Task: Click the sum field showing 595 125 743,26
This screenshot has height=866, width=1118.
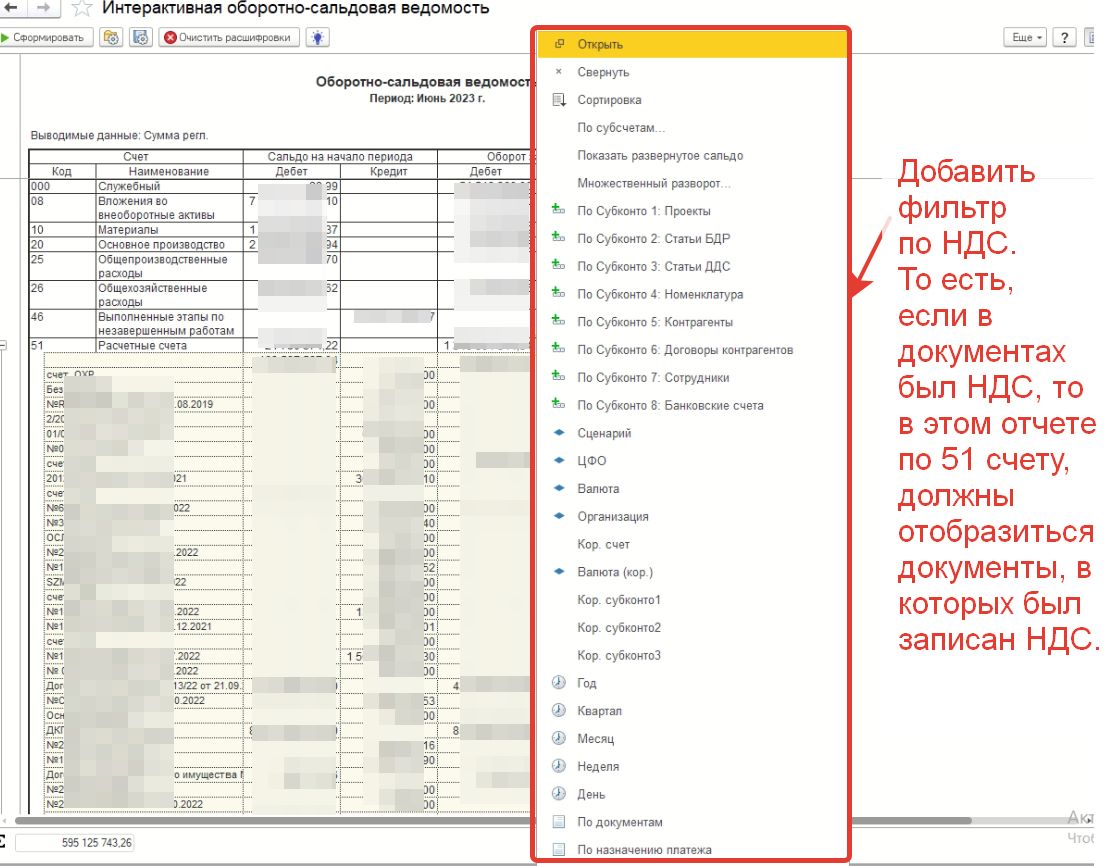Action: pyautogui.click(x=75, y=843)
